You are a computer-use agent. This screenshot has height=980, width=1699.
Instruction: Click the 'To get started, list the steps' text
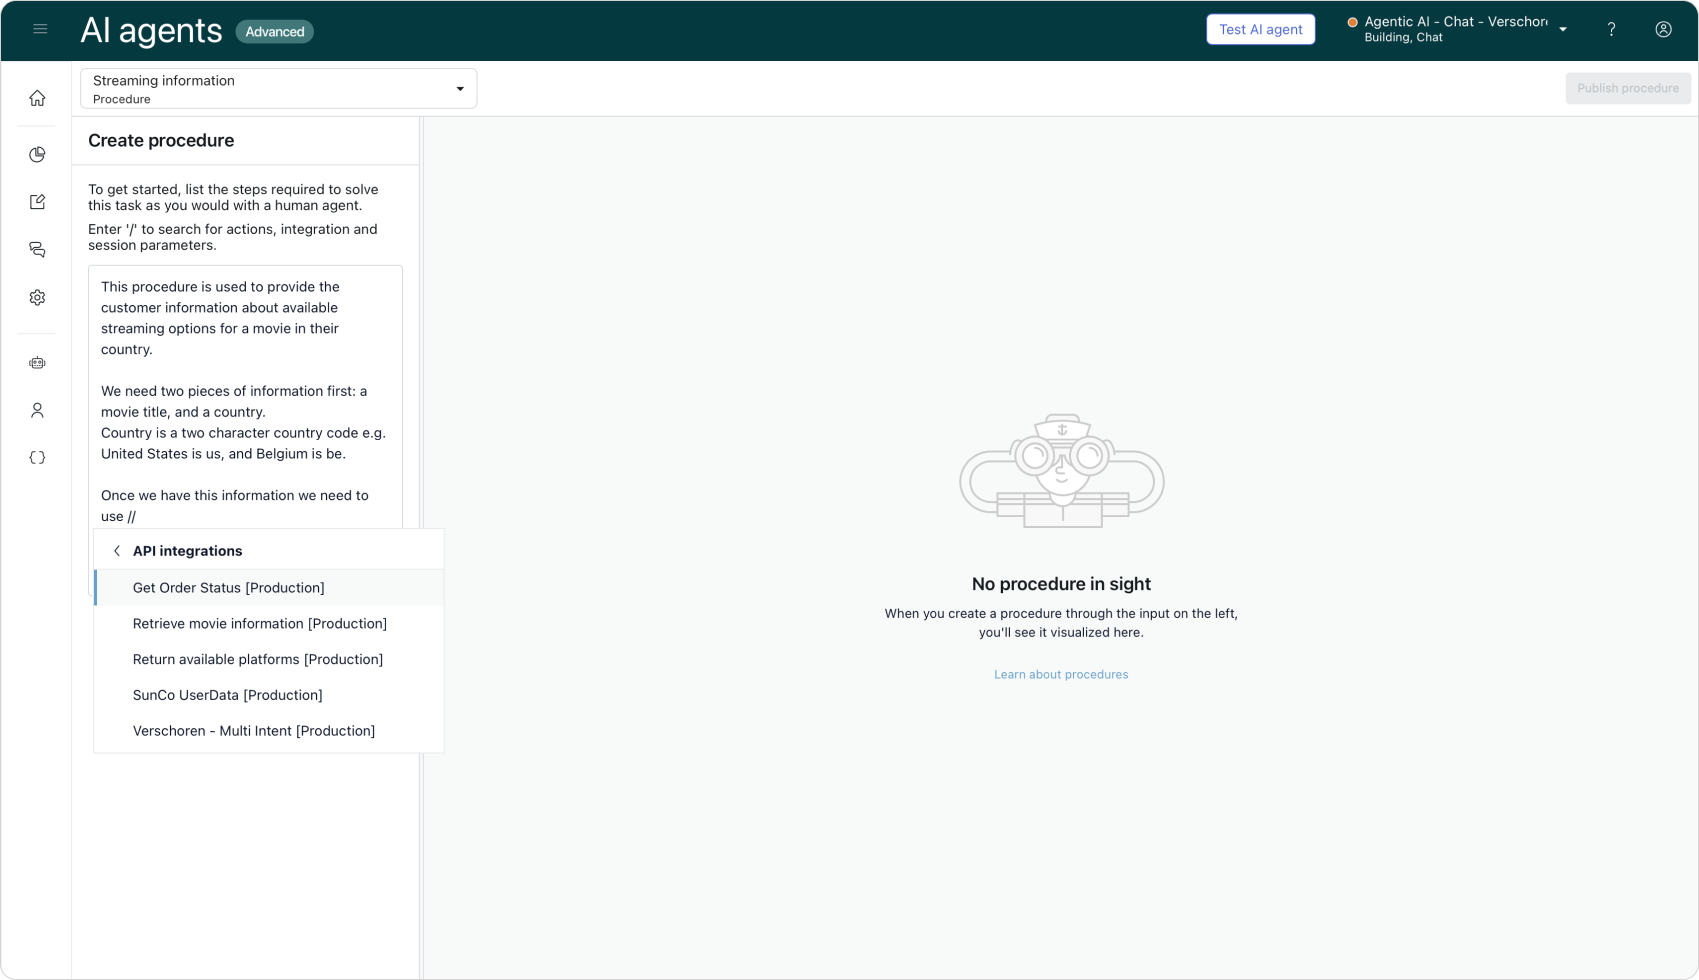tap(233, 198)
